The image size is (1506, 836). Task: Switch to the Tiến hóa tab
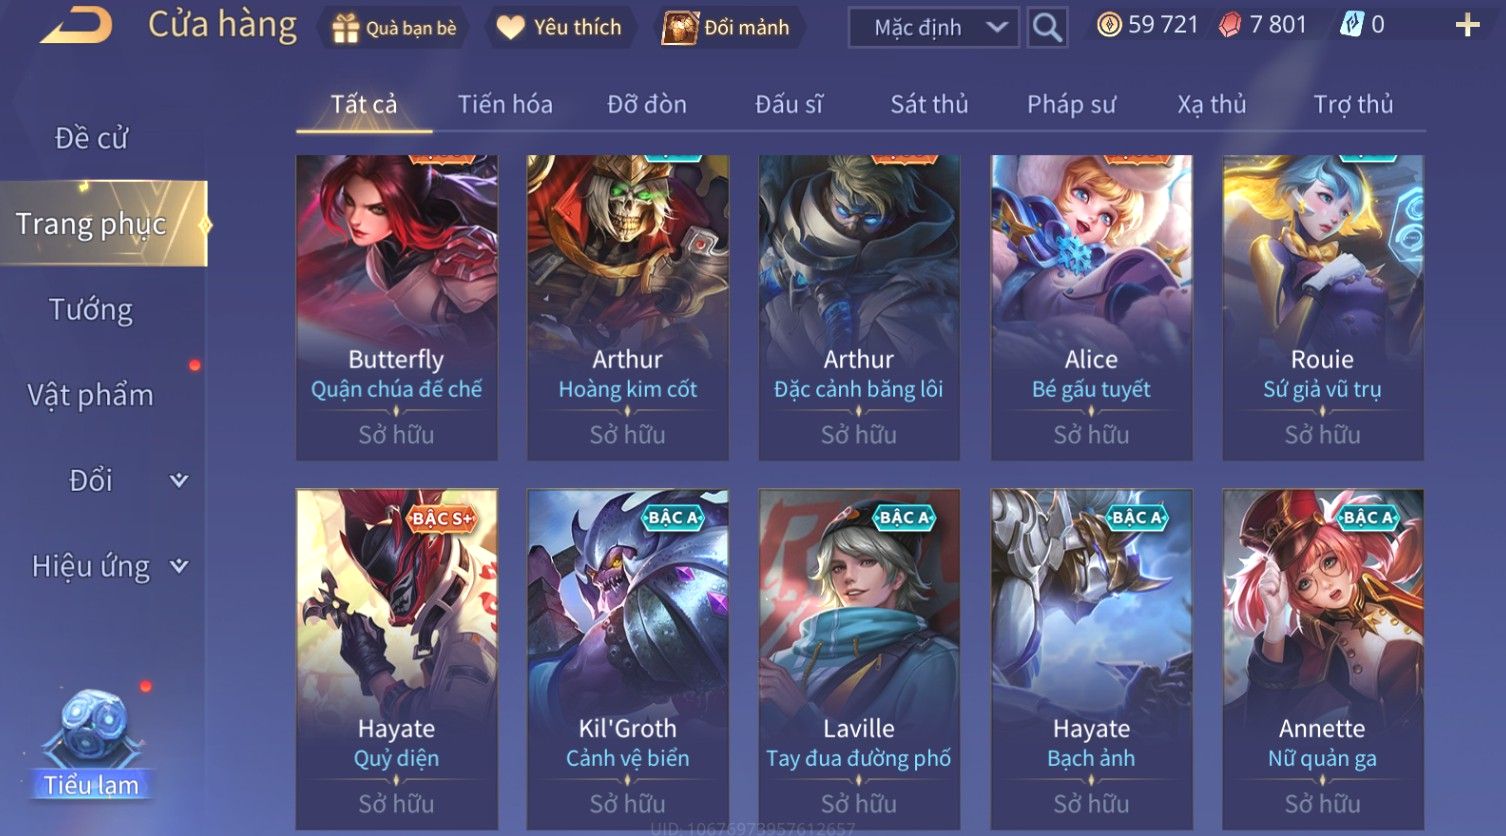pyautogui.click(x=505, y=104)
